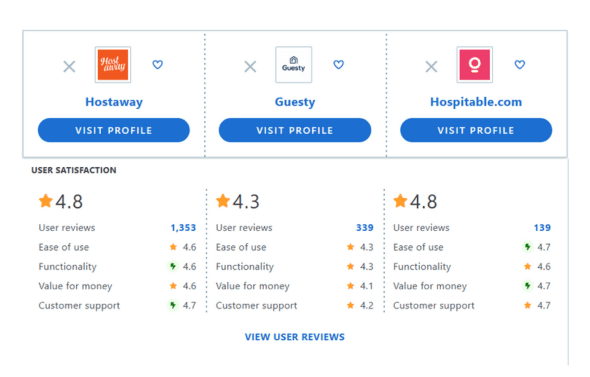Click Hospitable.com's overall star rating icon

(400, 201)
